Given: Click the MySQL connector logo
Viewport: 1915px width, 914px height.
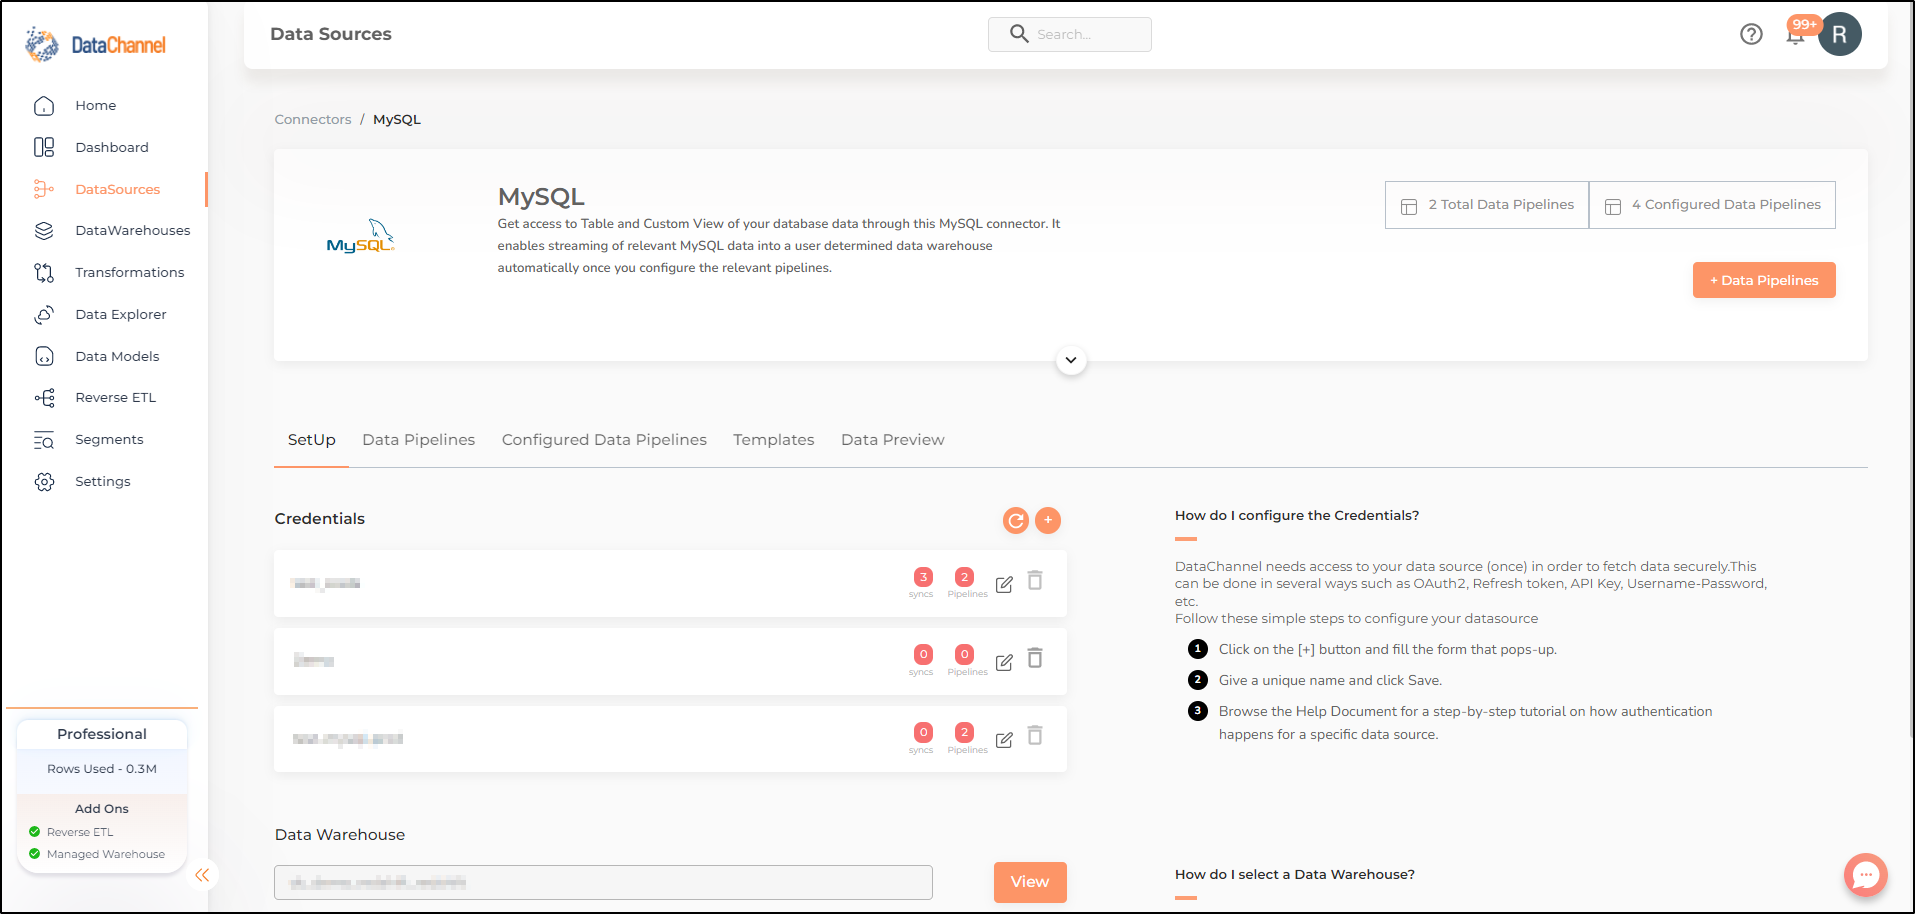Looking at the screenshot, I should tap(361, 237).
